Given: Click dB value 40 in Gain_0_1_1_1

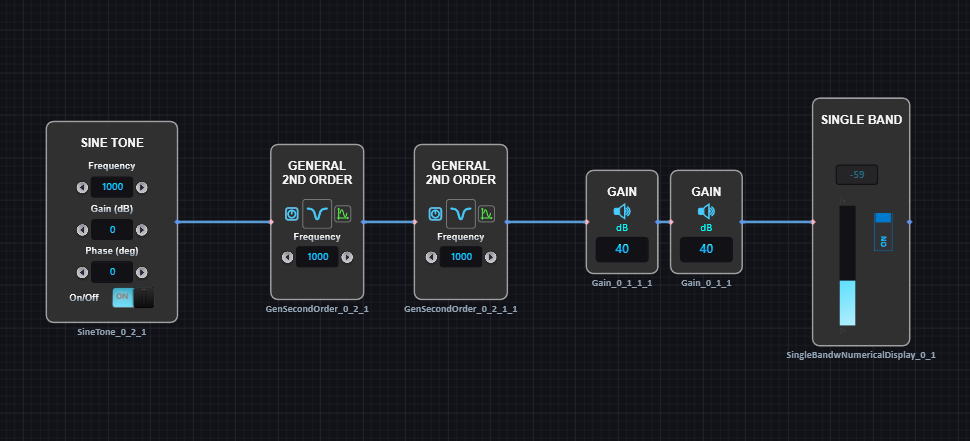Looking at the screenshot, I should coord(622,249).
